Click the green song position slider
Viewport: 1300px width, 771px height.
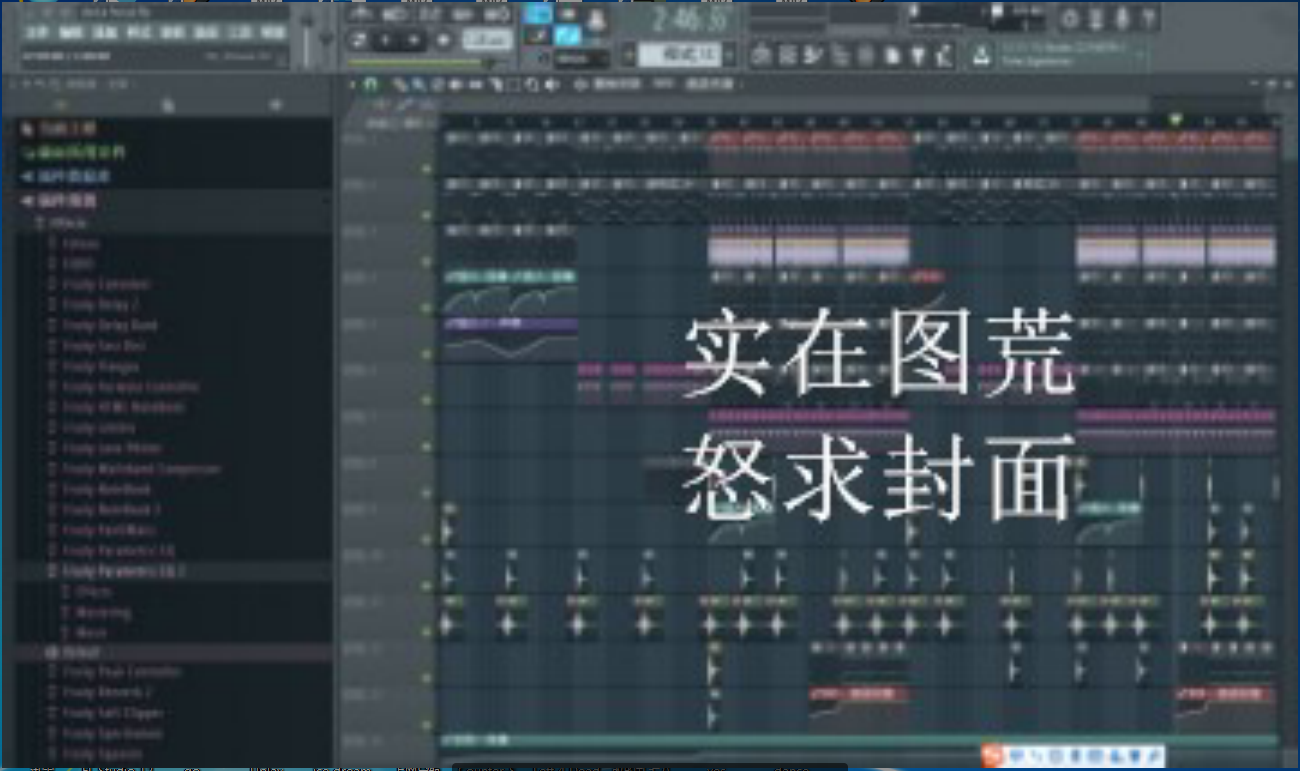pyautogui.click(x=425, y=64)
